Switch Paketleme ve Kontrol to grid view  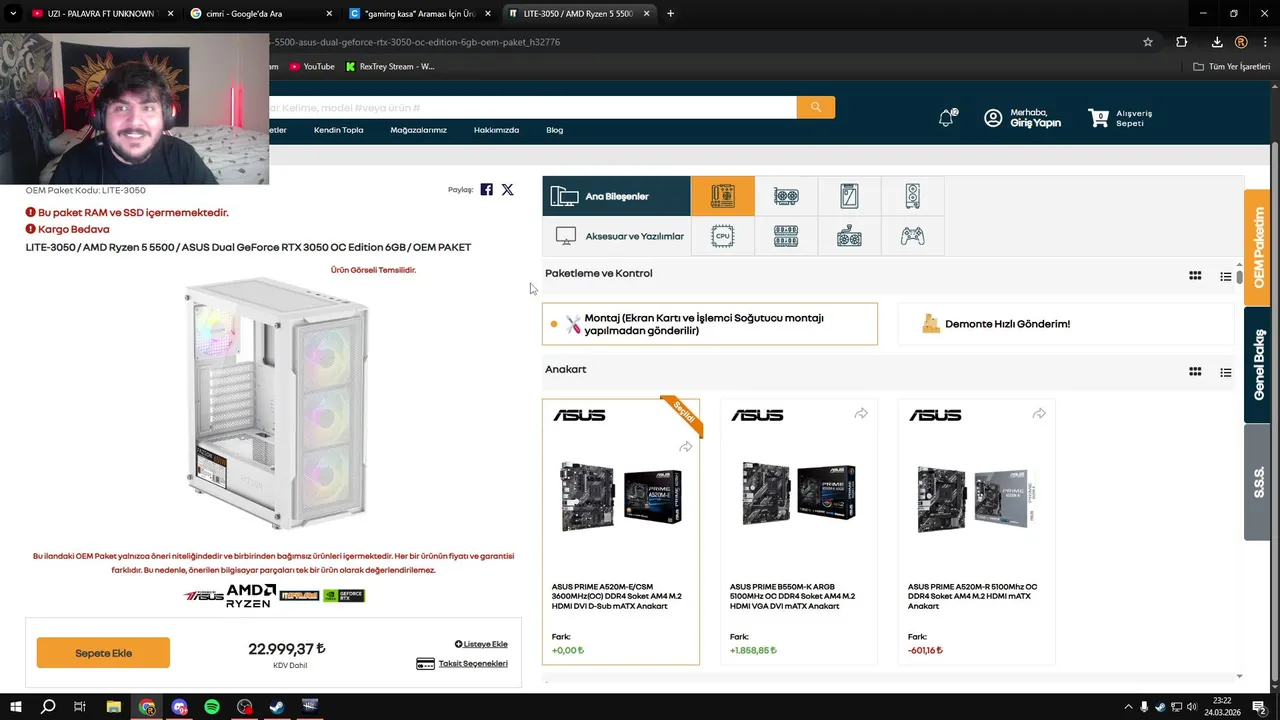(1195, 276)
